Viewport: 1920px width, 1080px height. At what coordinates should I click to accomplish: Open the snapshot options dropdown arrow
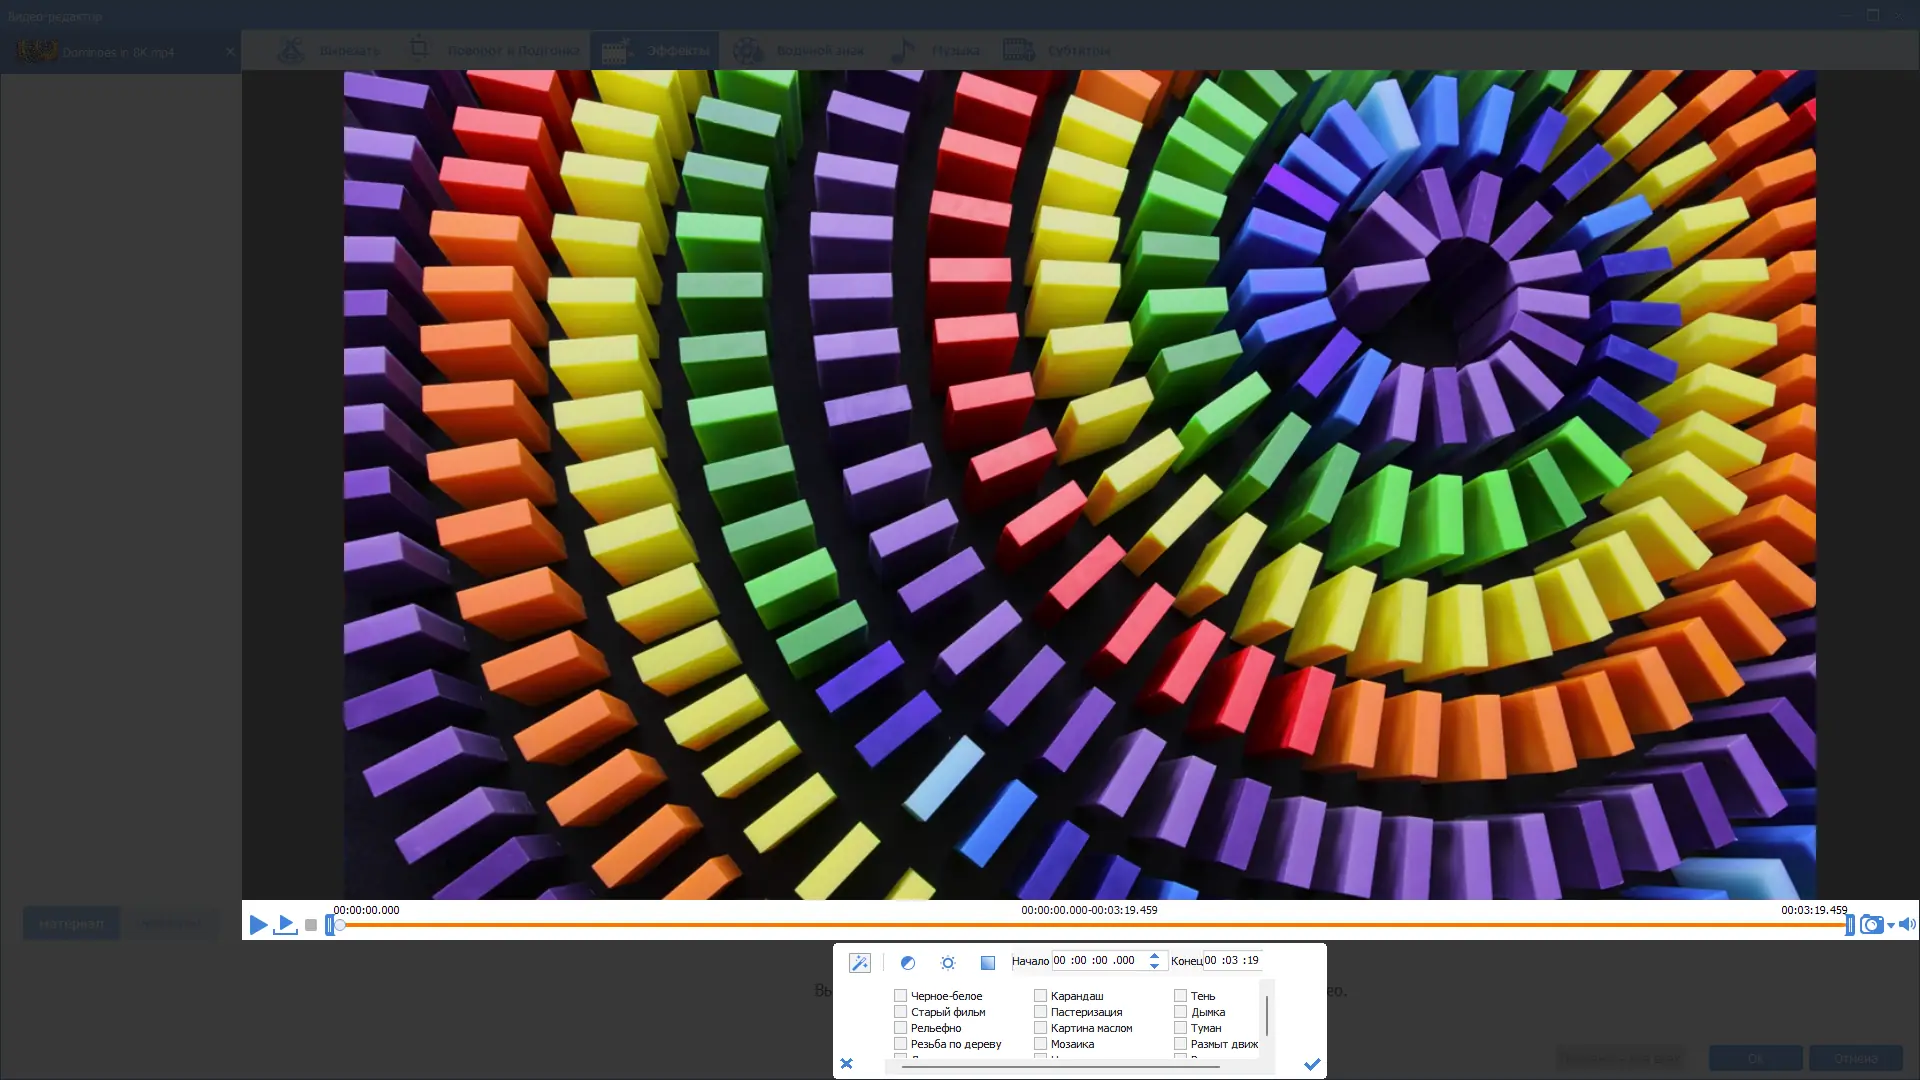(x=1891, y=927)
